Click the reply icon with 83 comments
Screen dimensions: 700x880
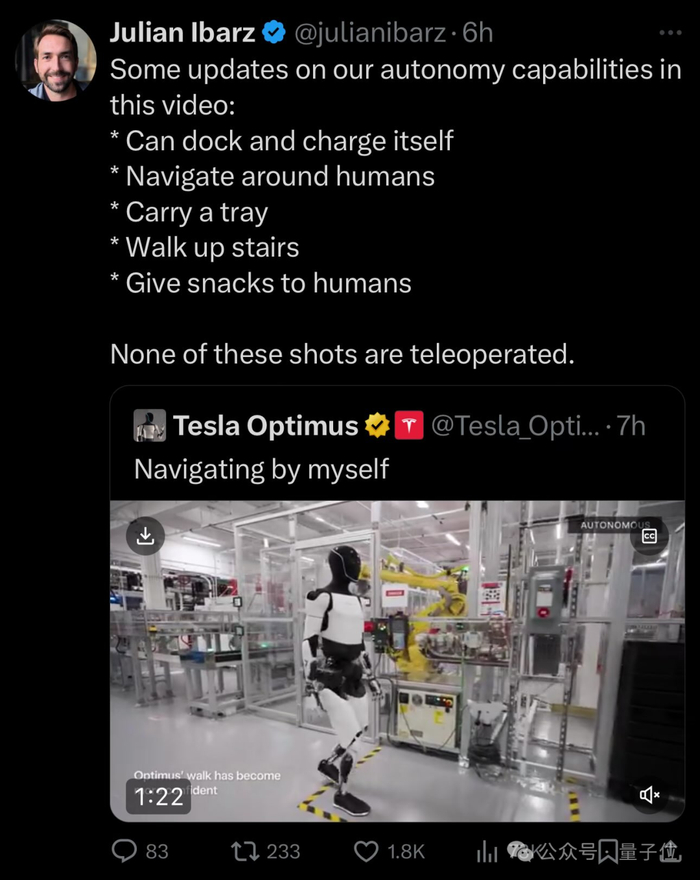[124, 851]
